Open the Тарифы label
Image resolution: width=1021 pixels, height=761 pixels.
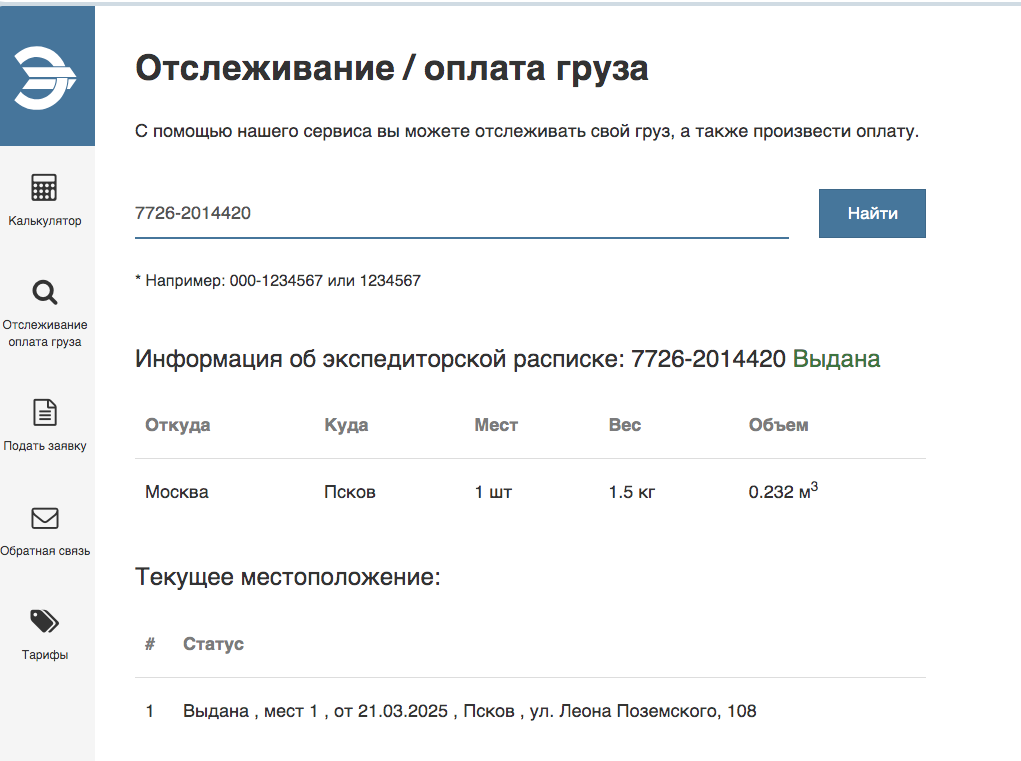[45, 655]
